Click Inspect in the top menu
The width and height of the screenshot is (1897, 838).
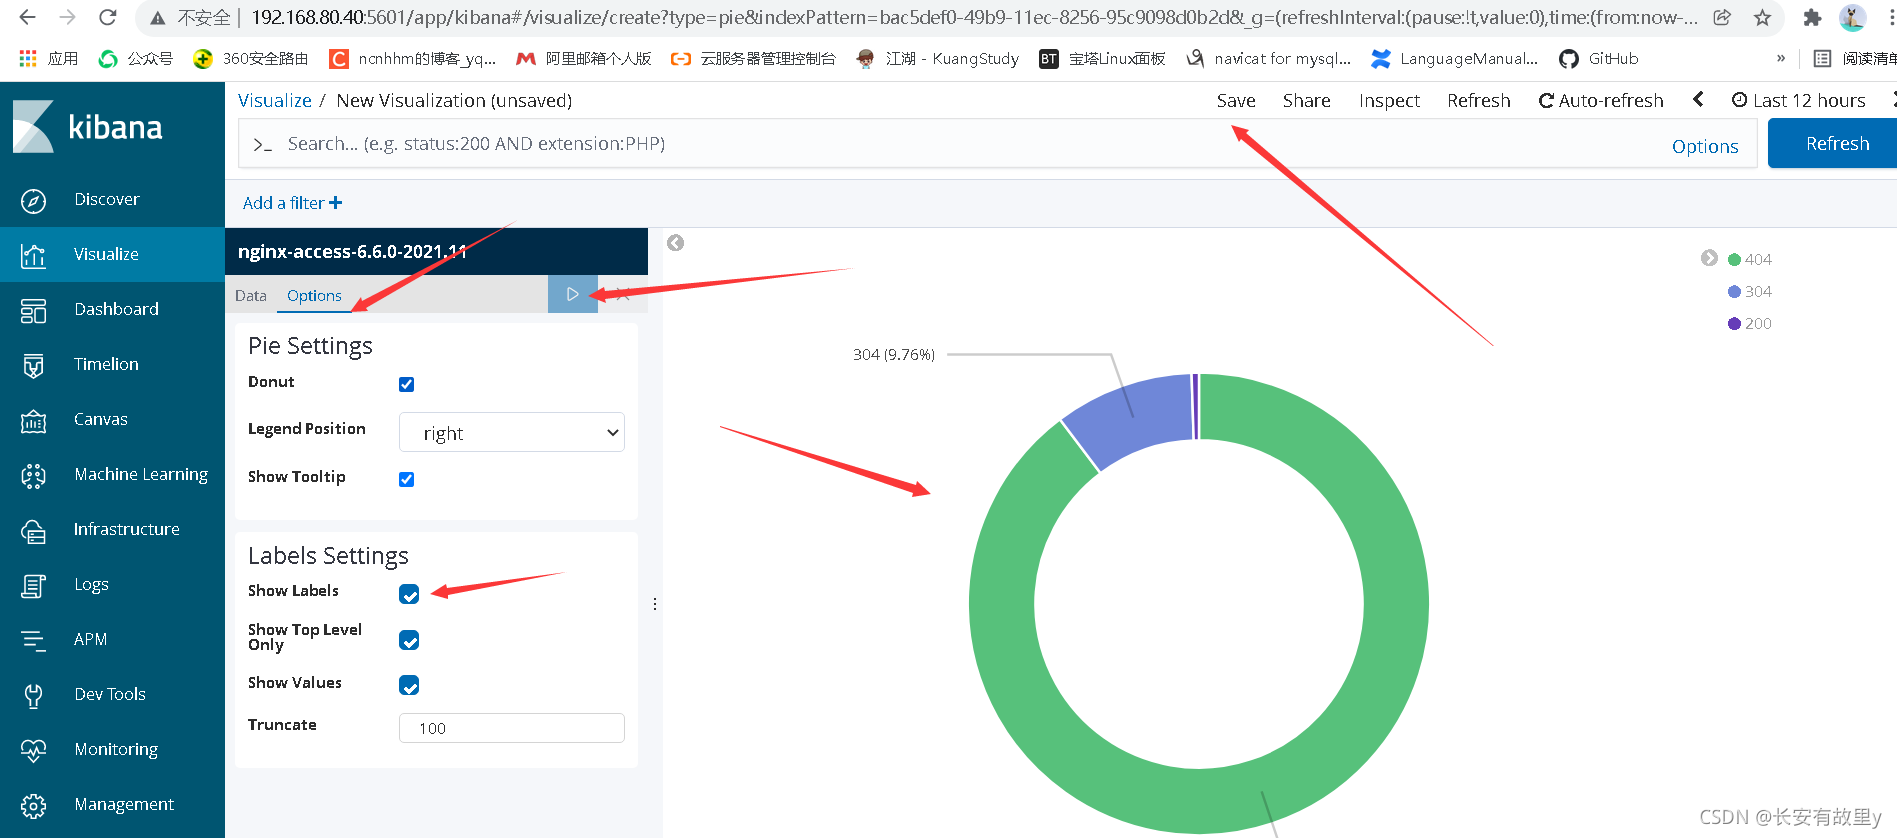point(1389,100)
